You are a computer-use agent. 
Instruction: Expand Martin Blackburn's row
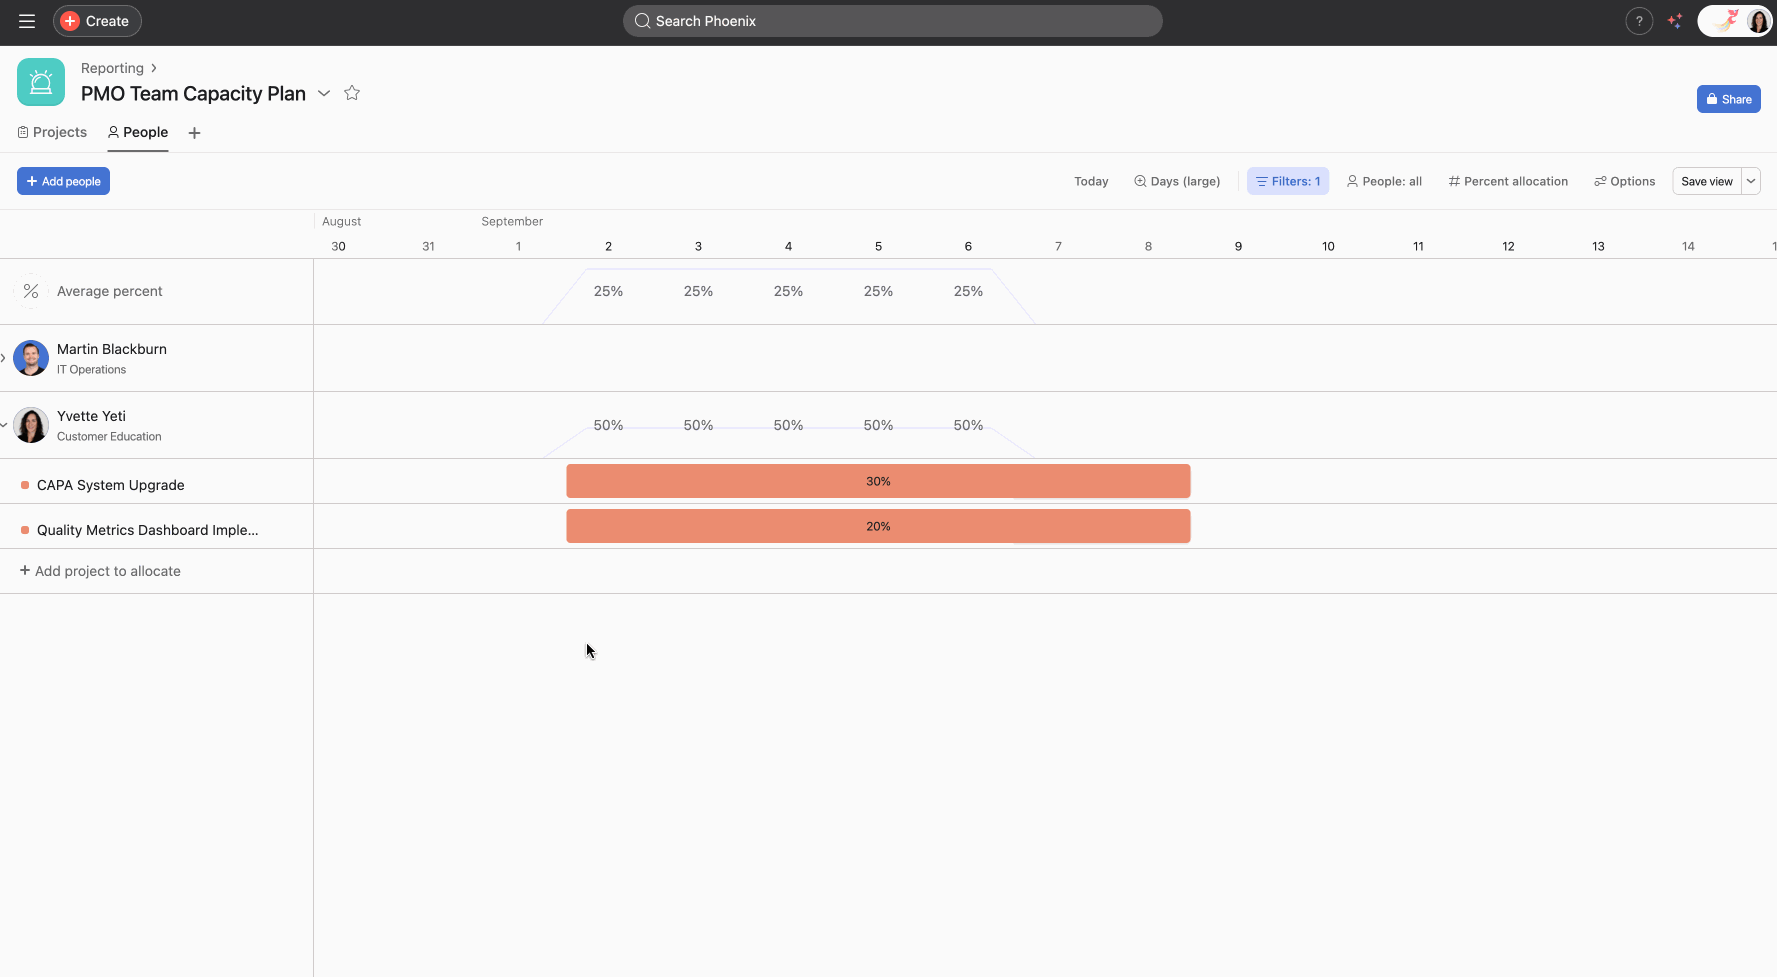(6, 357)
